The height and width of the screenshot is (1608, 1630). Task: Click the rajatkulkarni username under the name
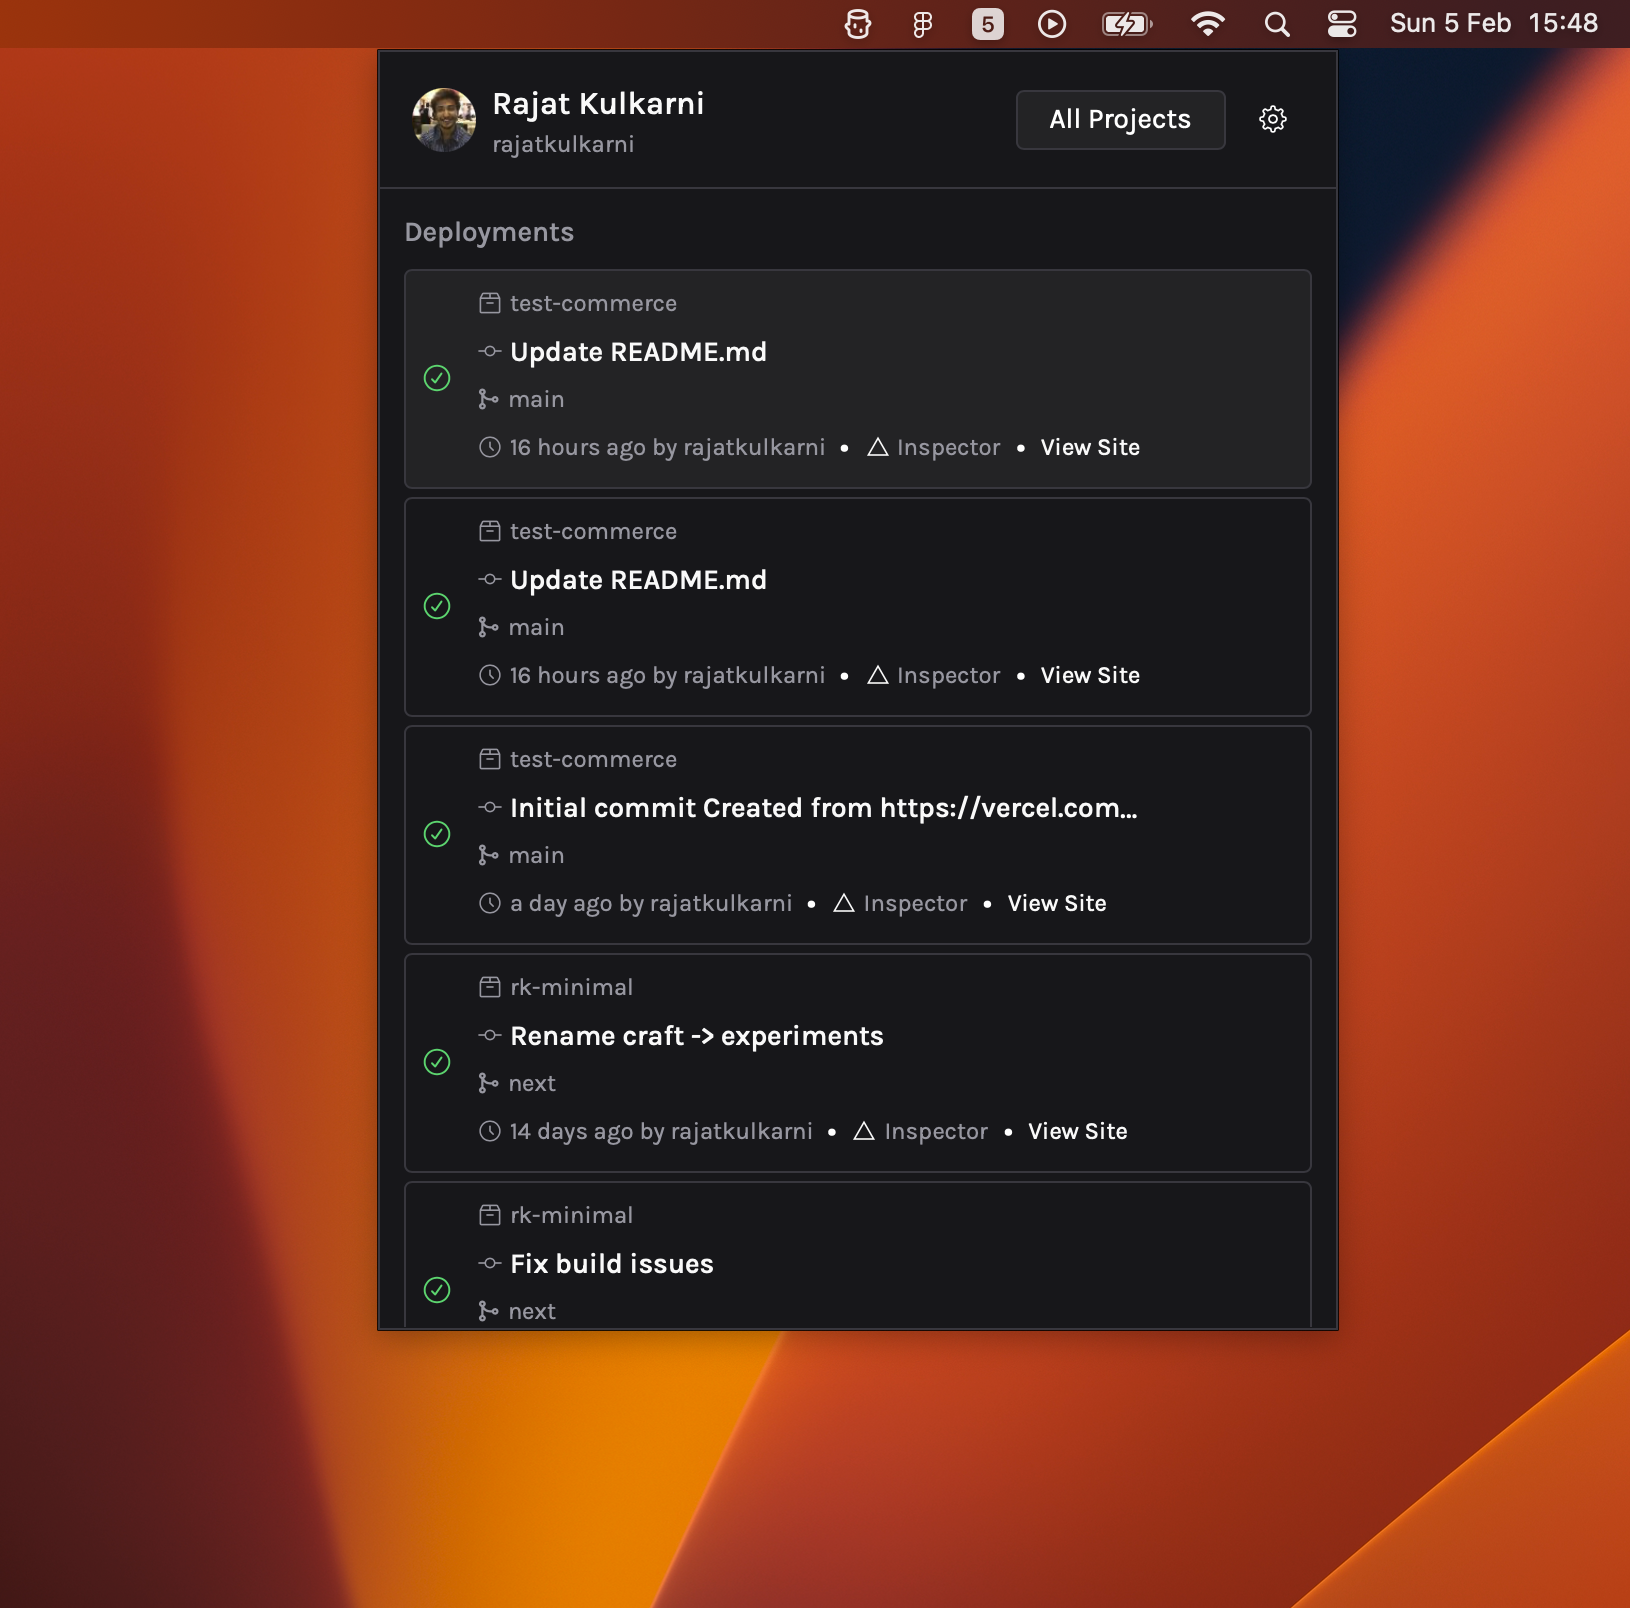pos(563,144)
